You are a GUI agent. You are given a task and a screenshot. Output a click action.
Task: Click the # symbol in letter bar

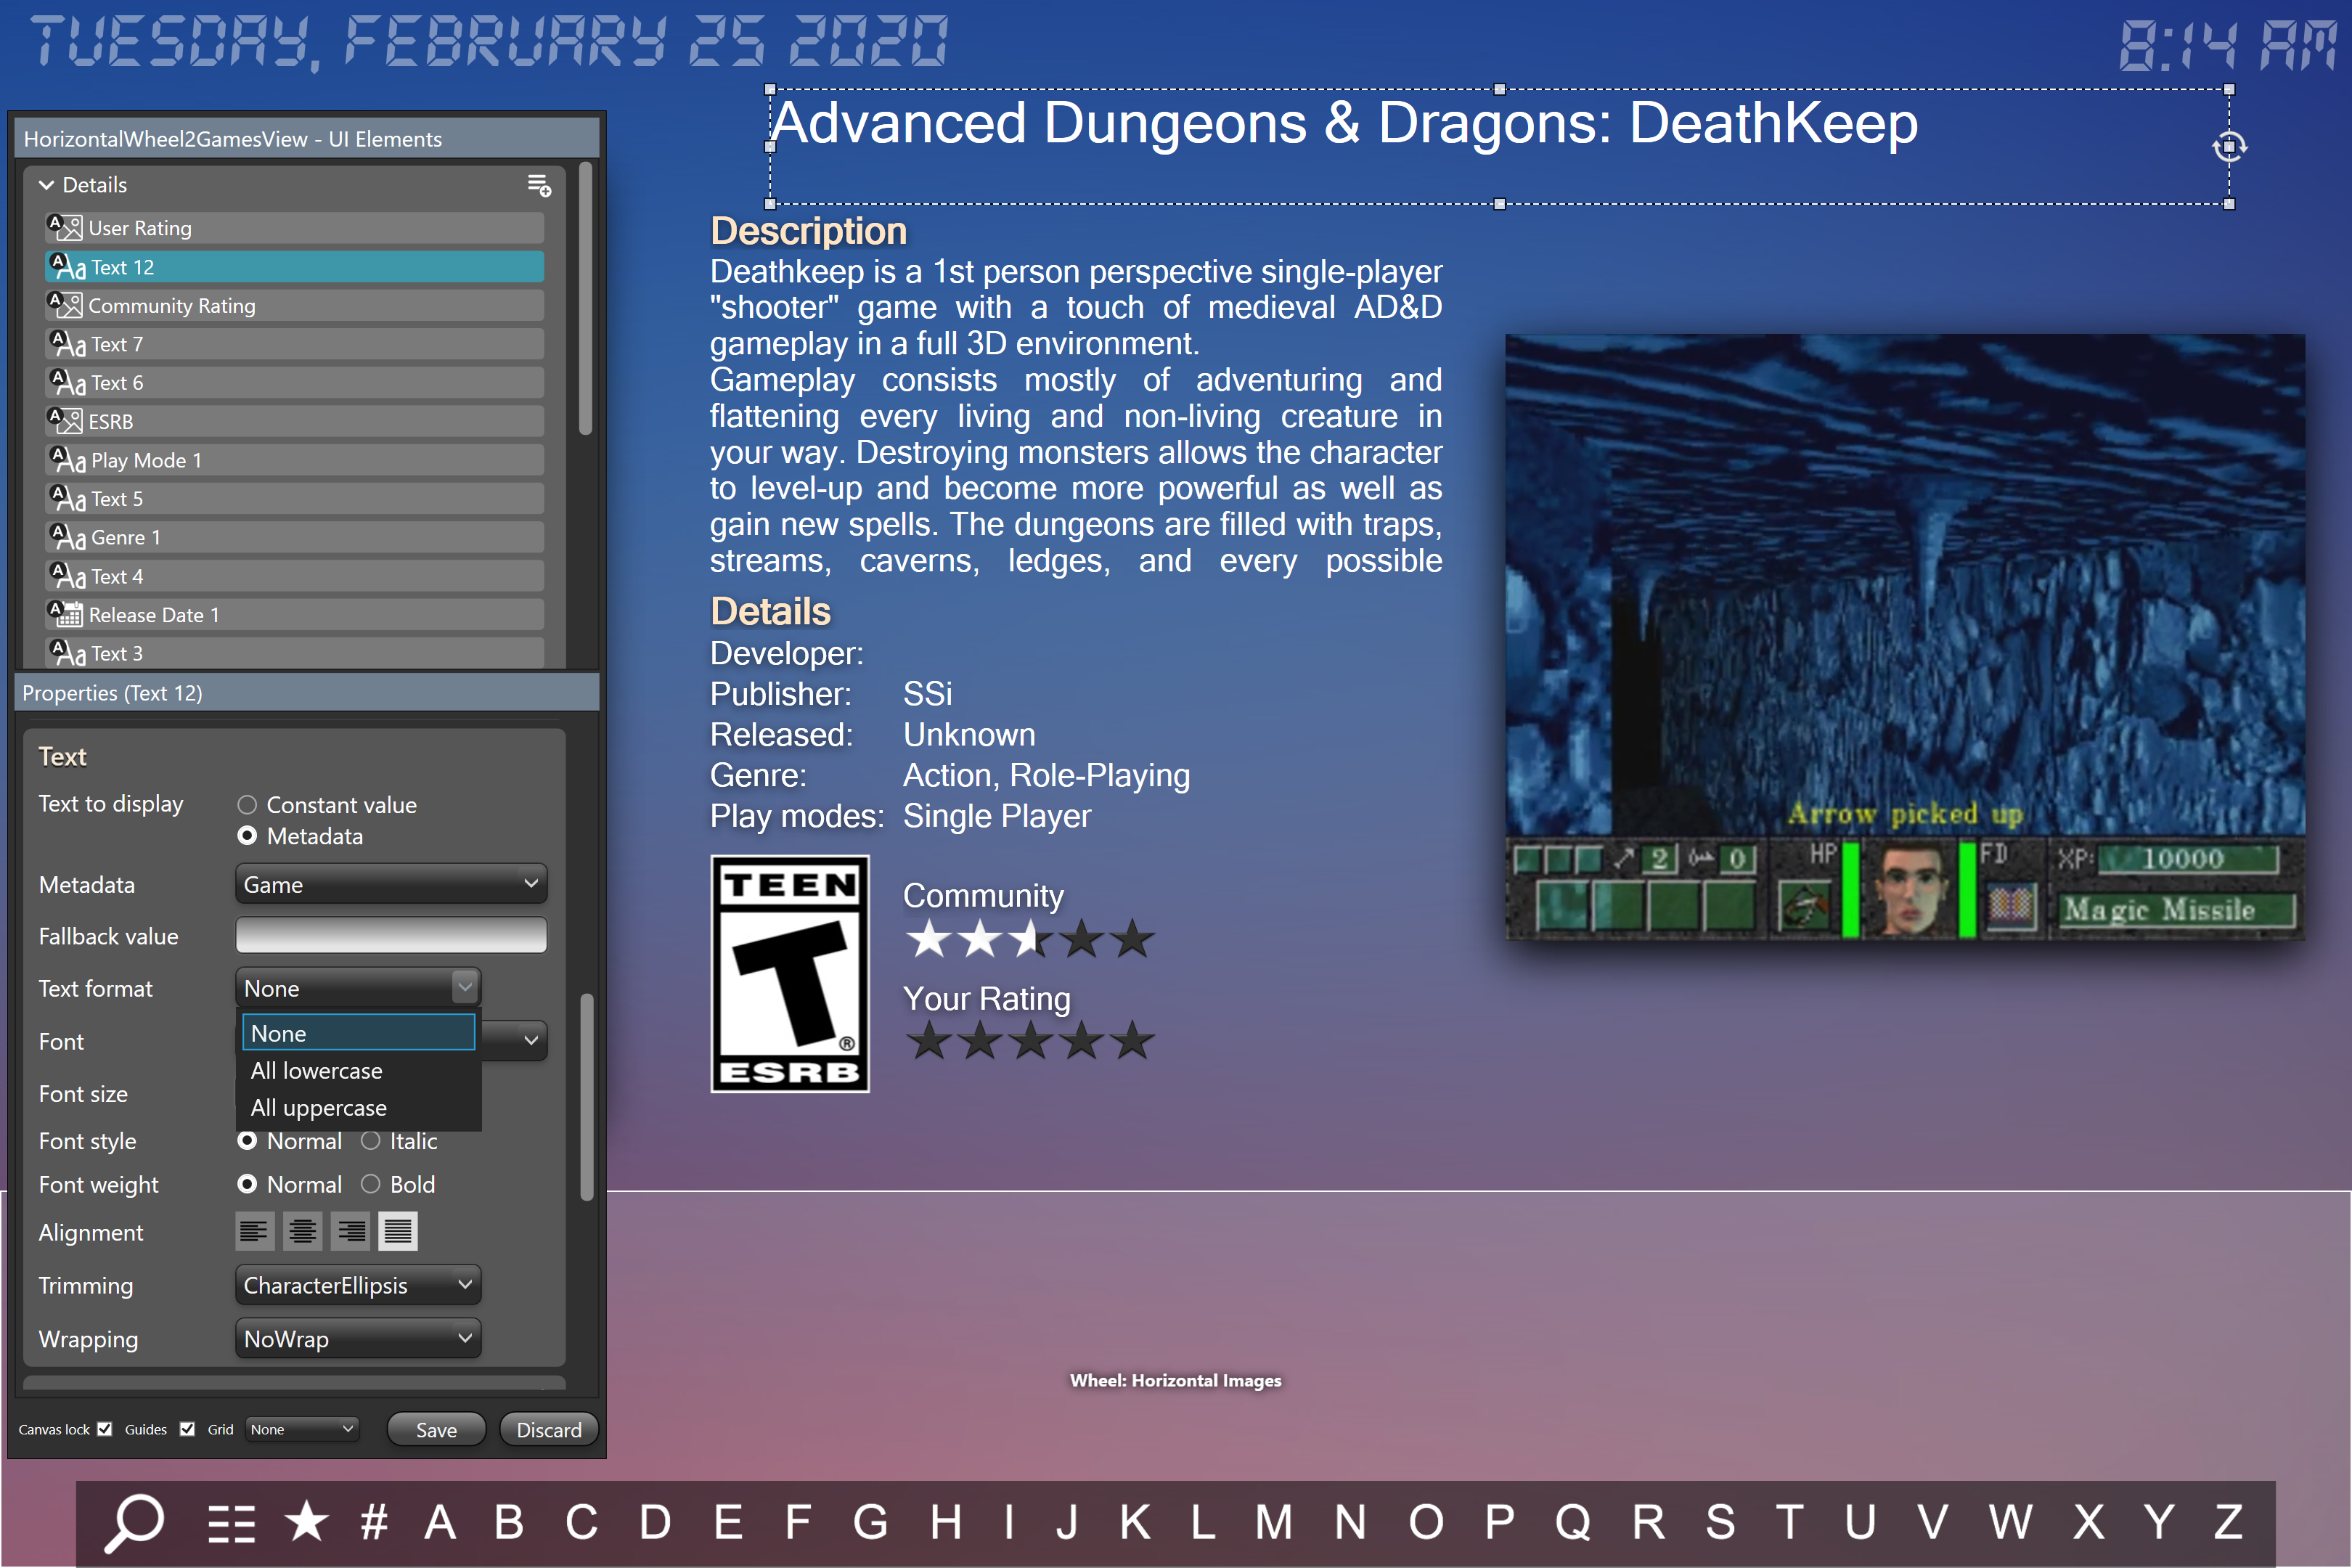tap(374, 1522)
